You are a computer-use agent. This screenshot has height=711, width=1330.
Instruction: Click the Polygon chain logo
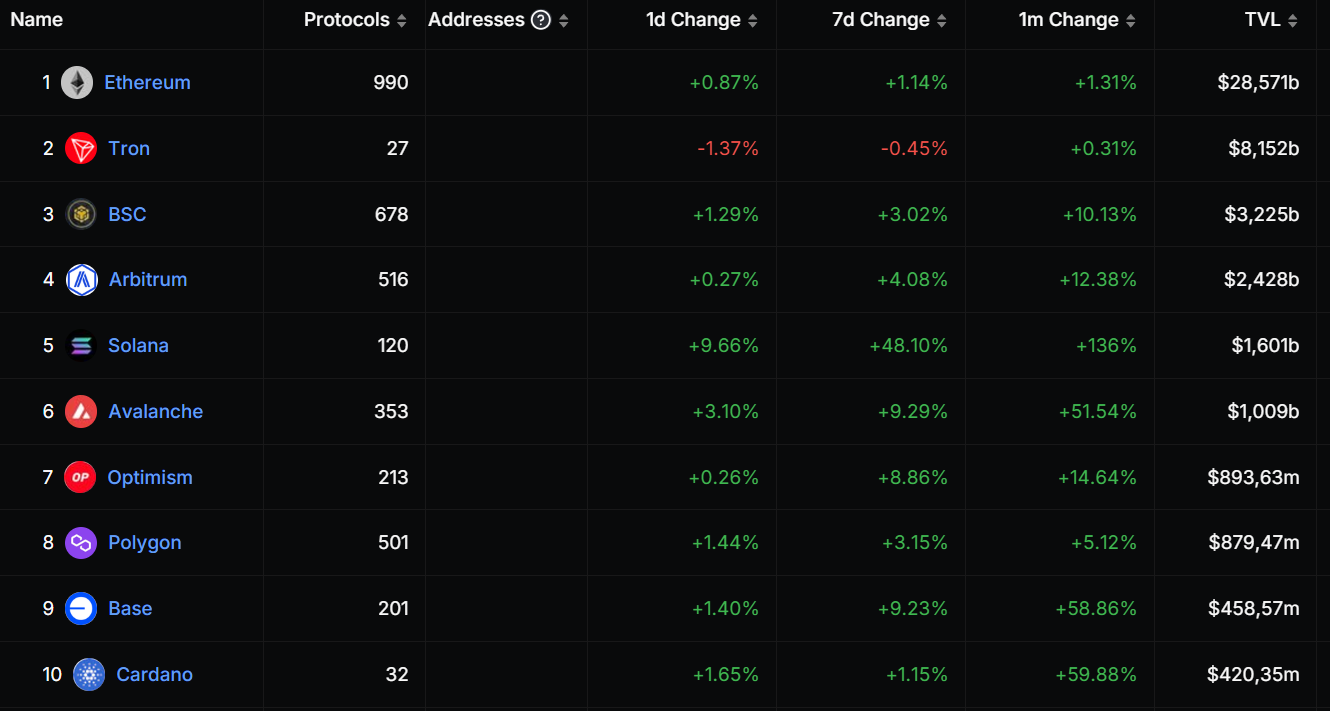[80, 542]
